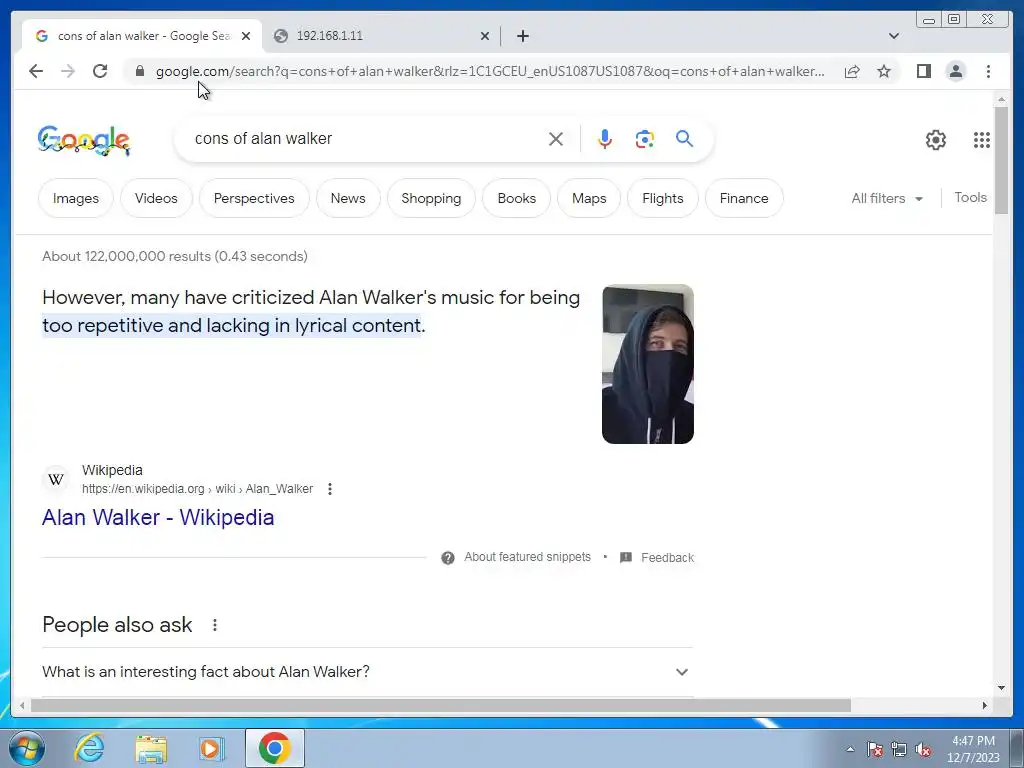The height and width of the screenshot is (768, 1024).
Task: Open more options for Wikipedia result
Action: [x=330, y=488]
